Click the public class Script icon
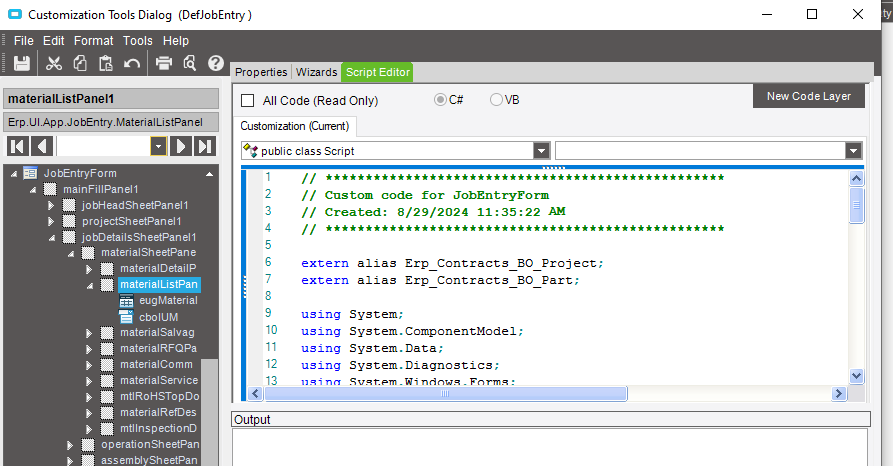 pos(251,151)
